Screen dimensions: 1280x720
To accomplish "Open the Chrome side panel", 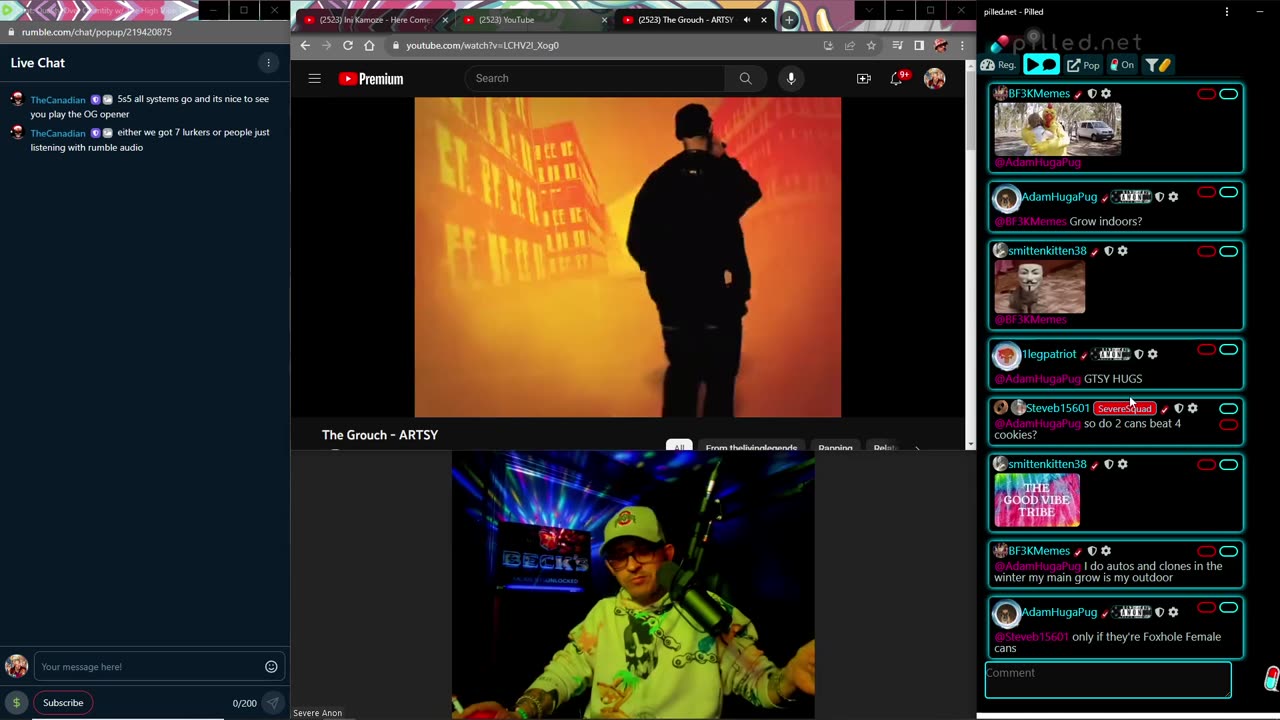I will coord(919,45).
